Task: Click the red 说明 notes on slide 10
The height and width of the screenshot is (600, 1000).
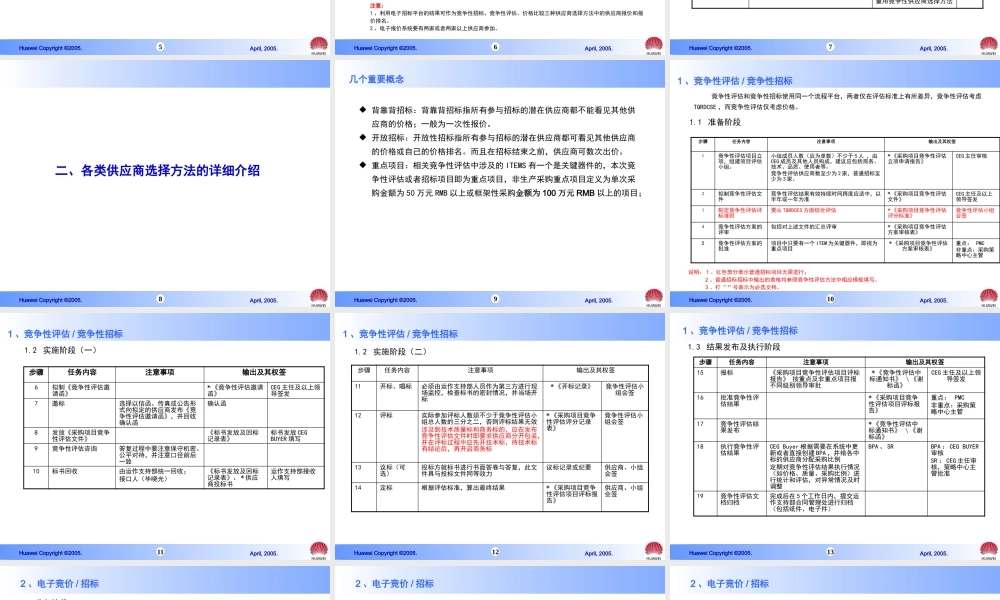Action: (783, 279)
